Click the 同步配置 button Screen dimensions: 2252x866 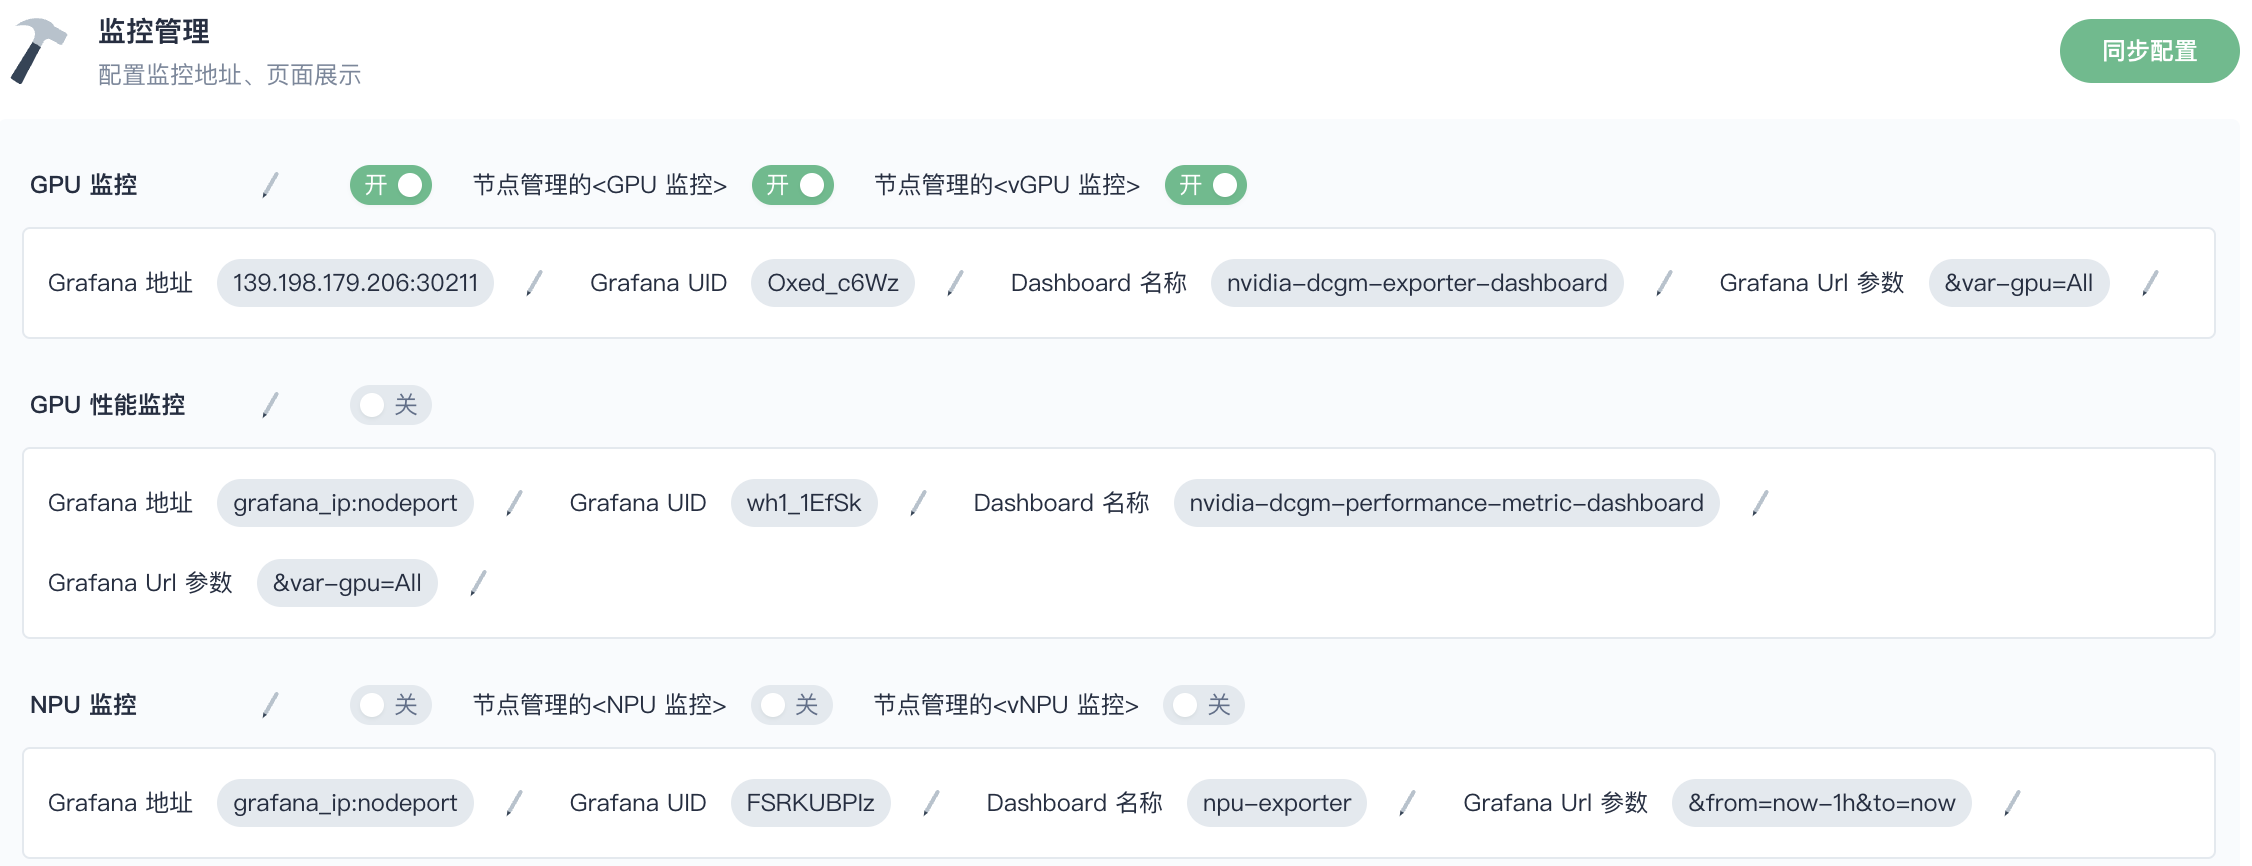click(2148, 51)
